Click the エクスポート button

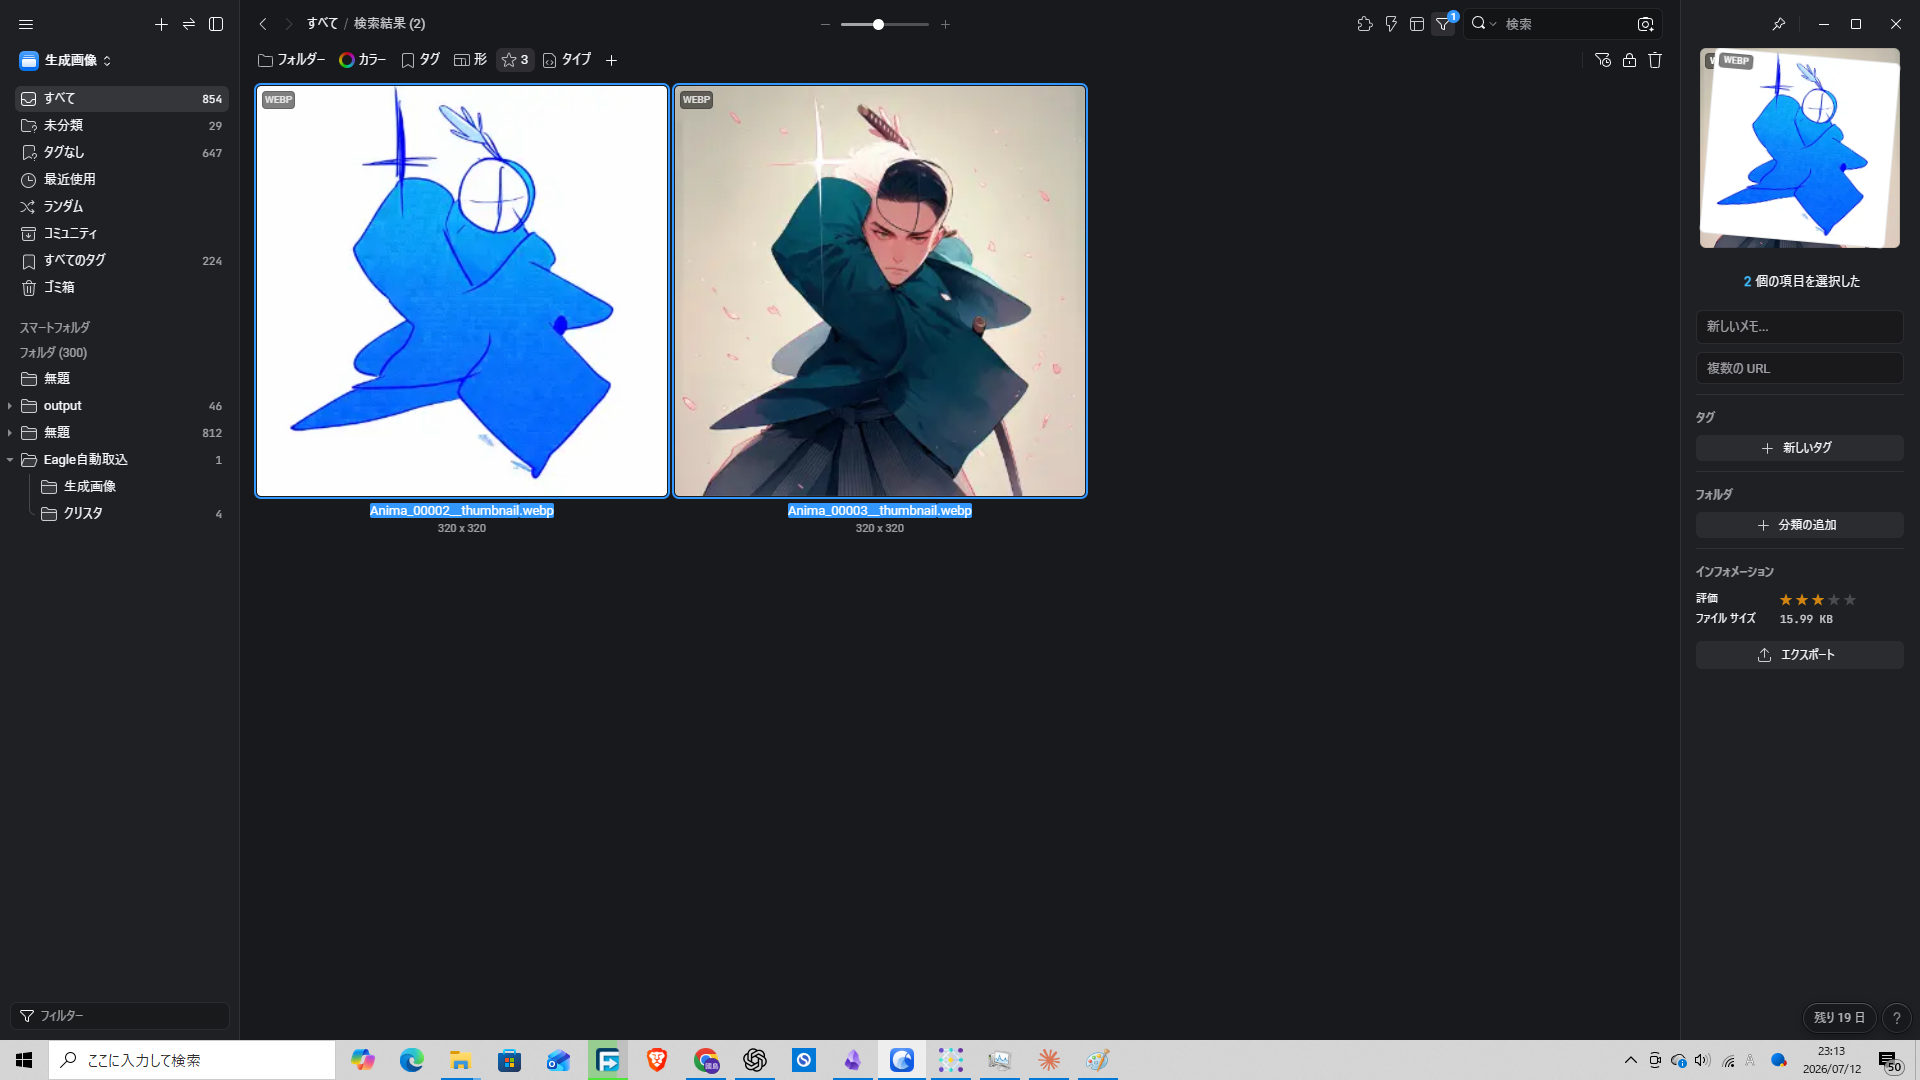(1799, 655)
